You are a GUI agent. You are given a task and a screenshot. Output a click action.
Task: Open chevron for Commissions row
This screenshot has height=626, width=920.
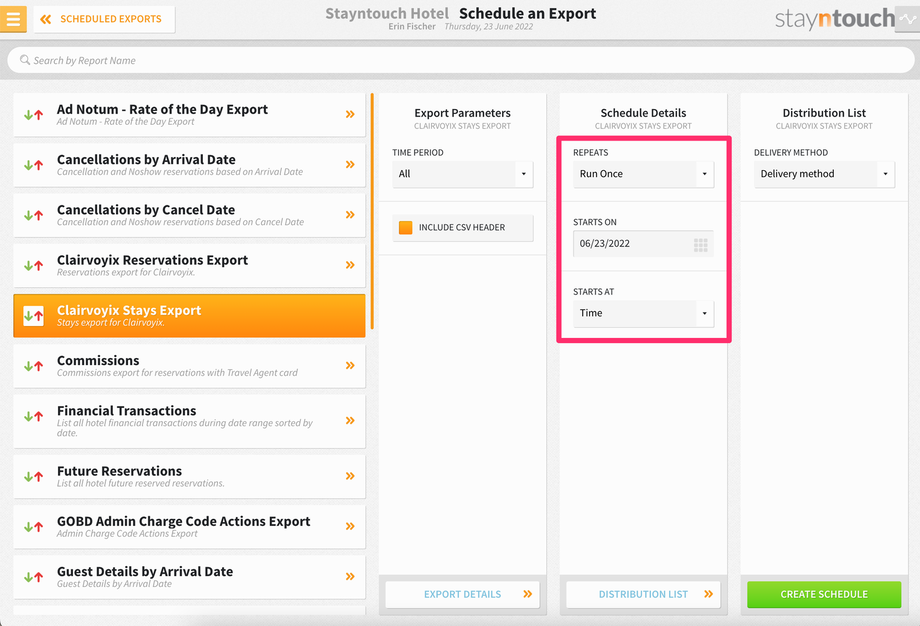coord(350,366)
